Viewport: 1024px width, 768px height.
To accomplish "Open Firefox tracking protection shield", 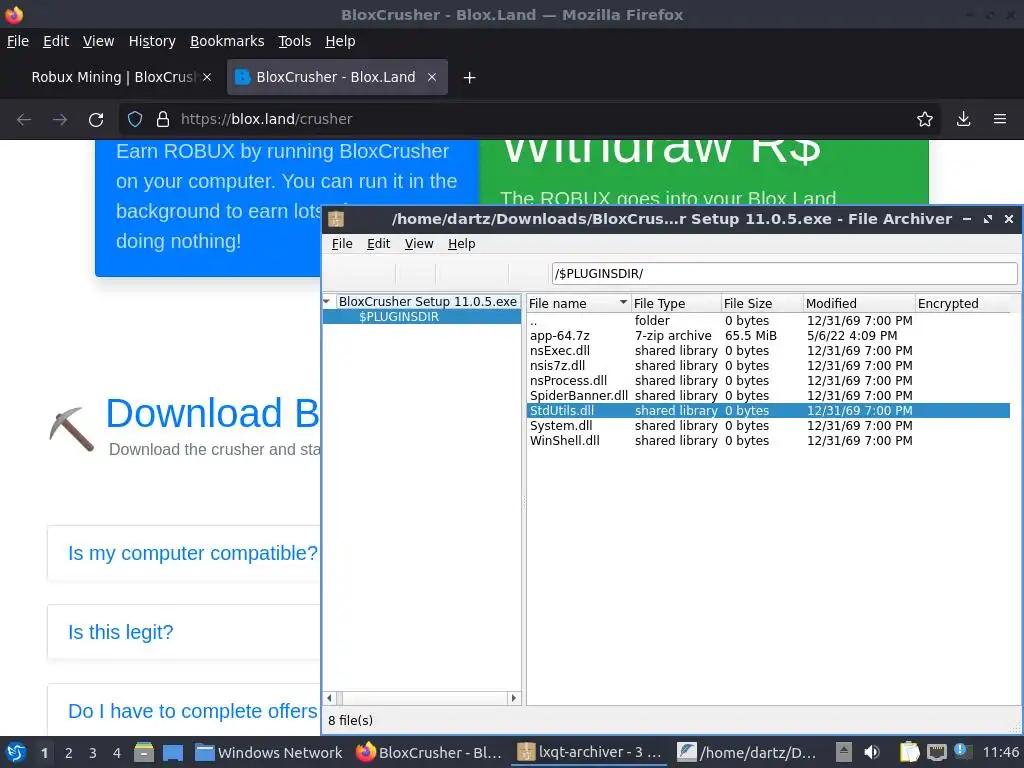I will [135, 119].
